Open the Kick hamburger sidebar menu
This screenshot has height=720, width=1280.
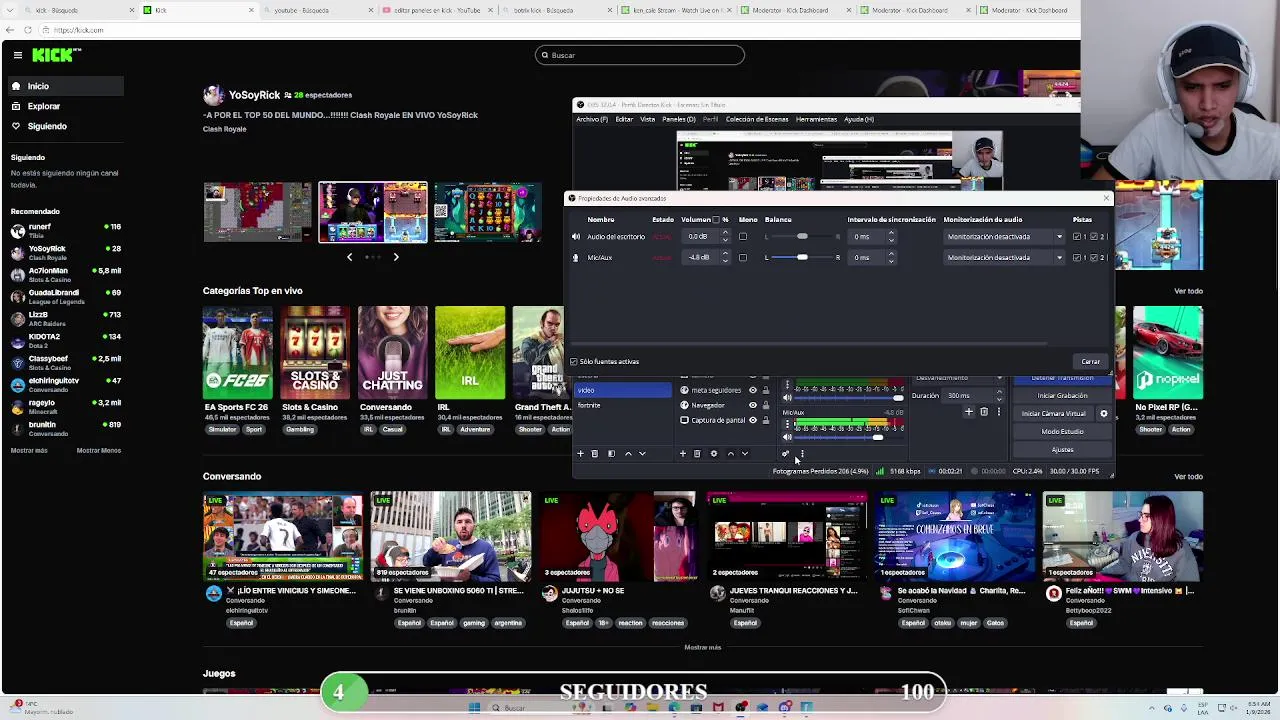pyautogui.click(x=17, y=55)
